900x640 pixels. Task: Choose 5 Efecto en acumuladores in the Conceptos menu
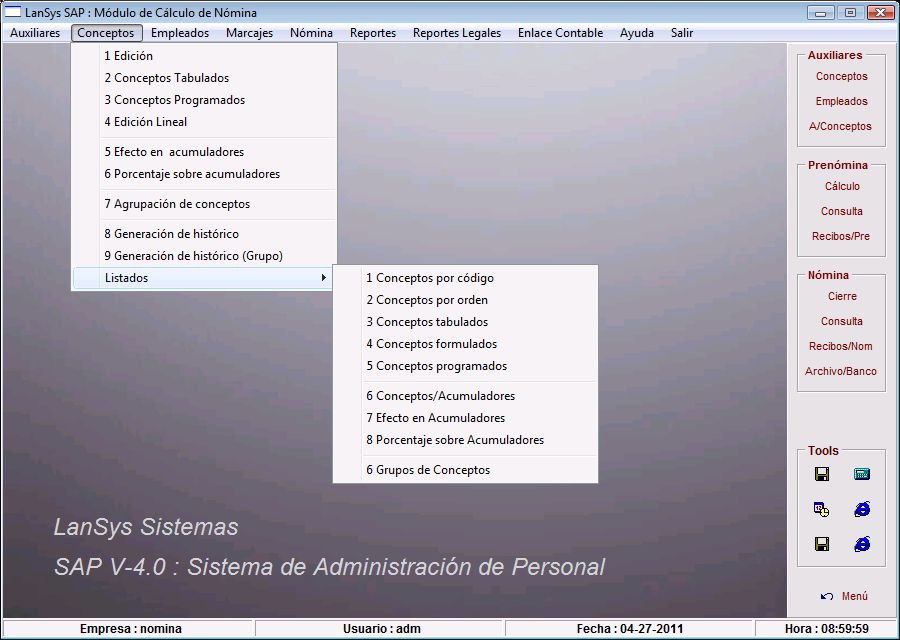pos(204,152)
